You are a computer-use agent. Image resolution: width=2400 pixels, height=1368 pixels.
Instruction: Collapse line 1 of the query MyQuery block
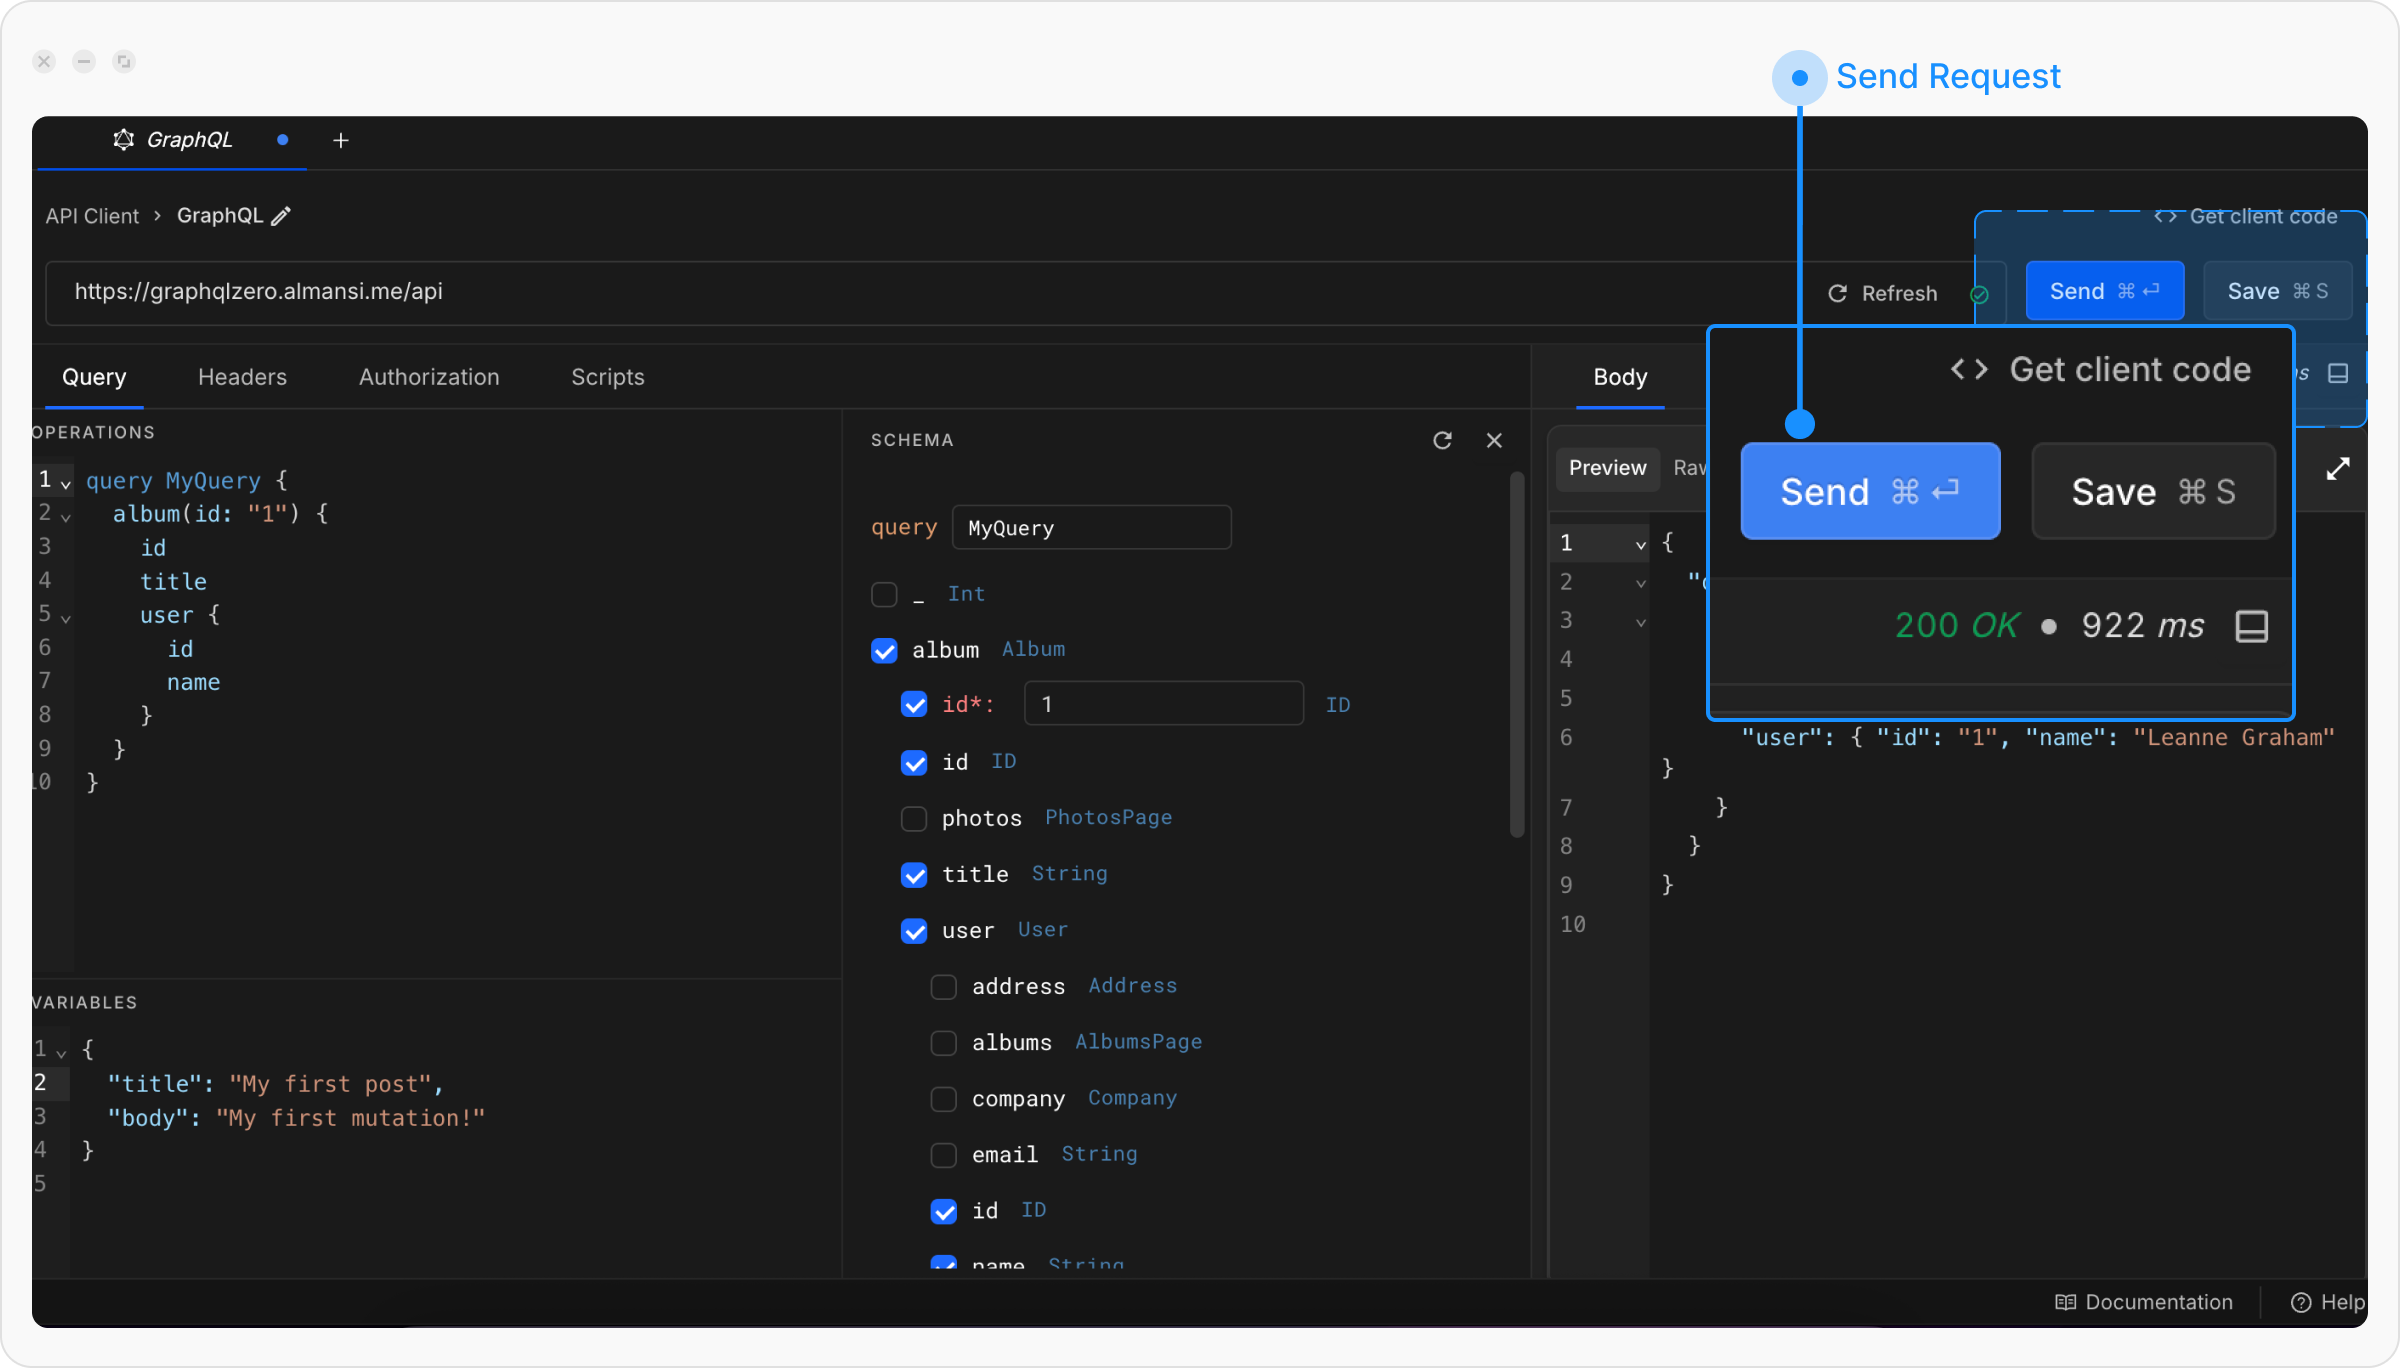(x=66, y=484)
